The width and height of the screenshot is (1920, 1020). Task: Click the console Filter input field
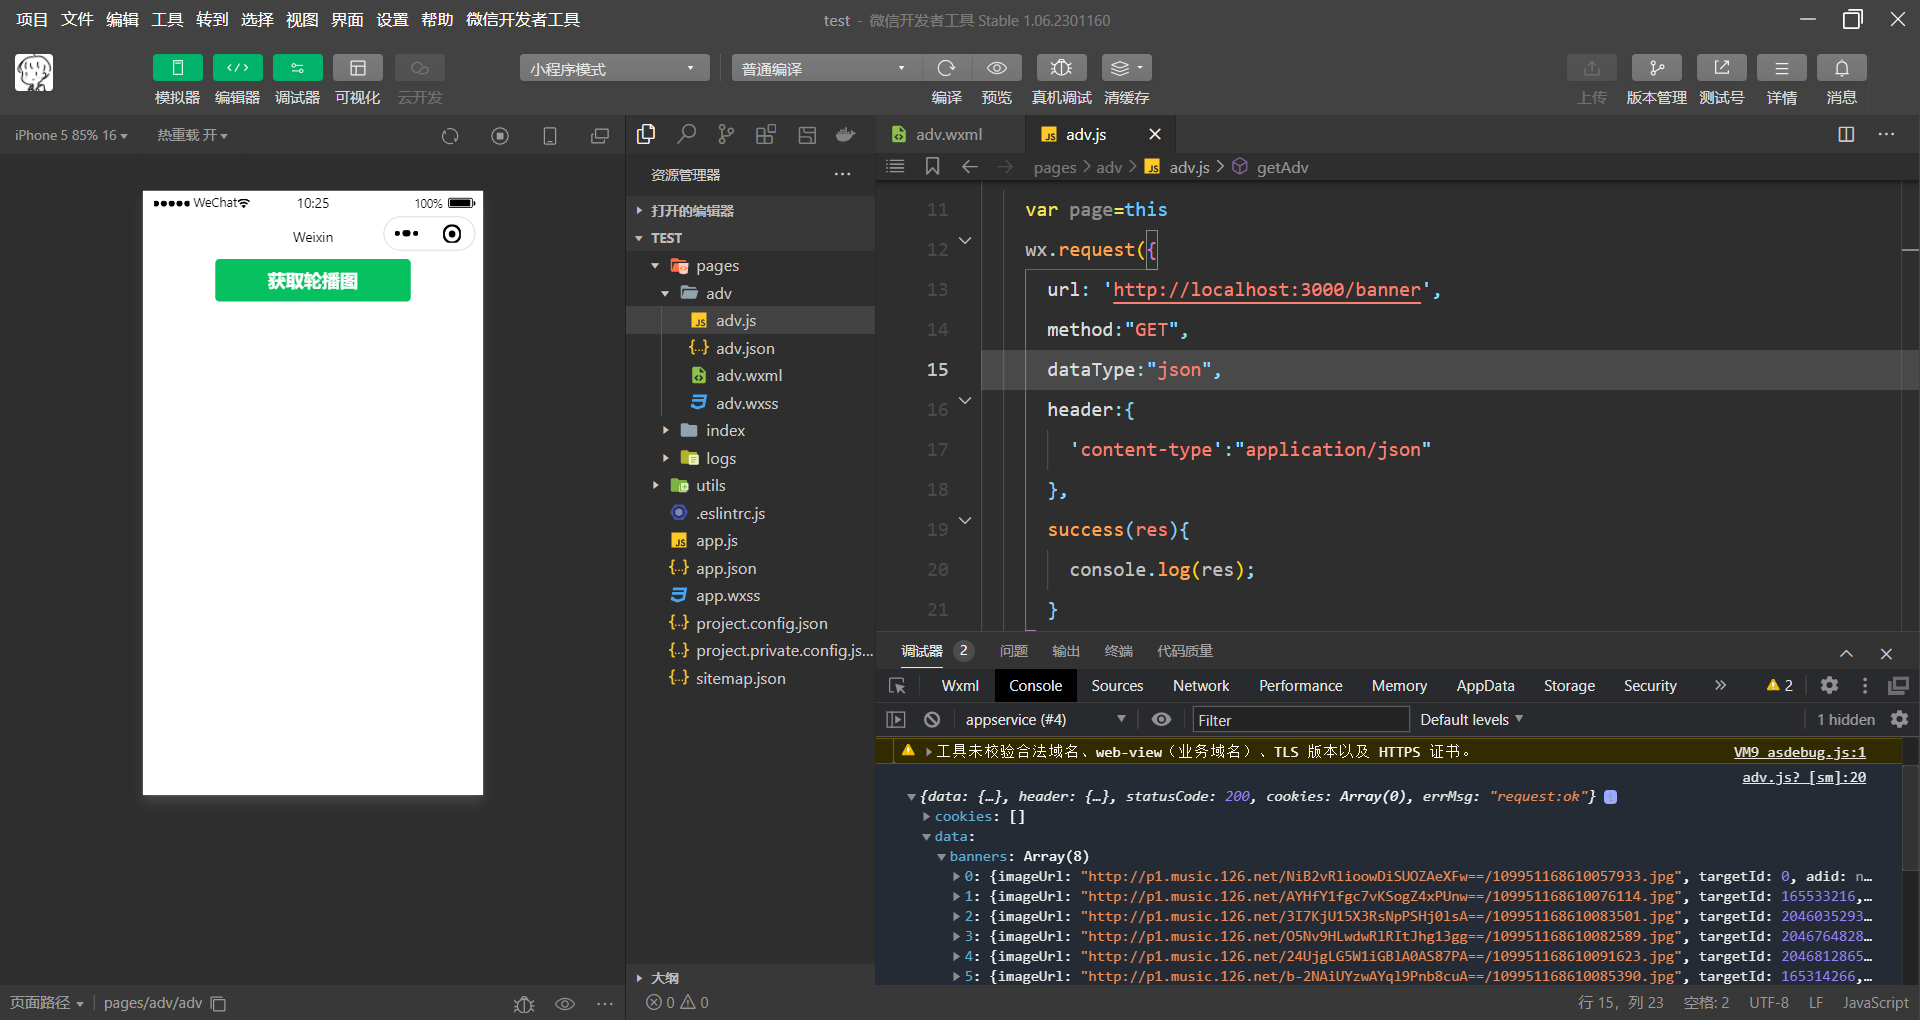[1300, 719]
